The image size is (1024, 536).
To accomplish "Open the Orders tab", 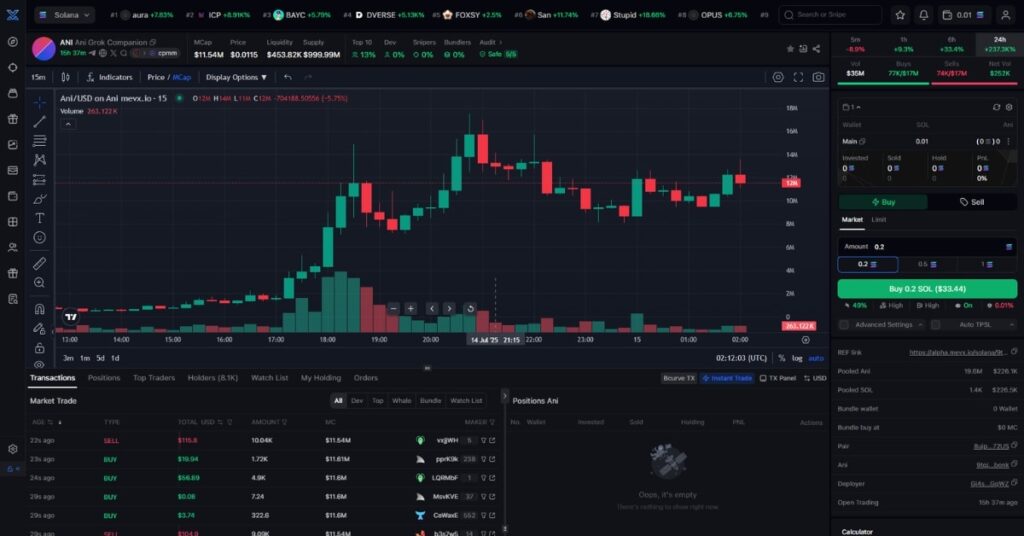I will 366,377.
